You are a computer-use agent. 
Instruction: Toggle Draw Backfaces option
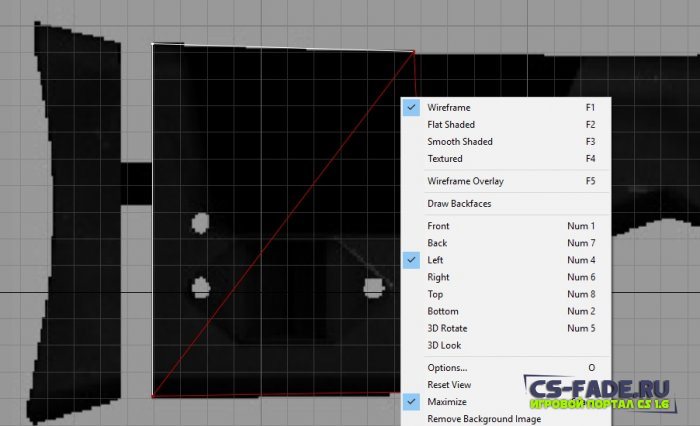tap(506, 204)
